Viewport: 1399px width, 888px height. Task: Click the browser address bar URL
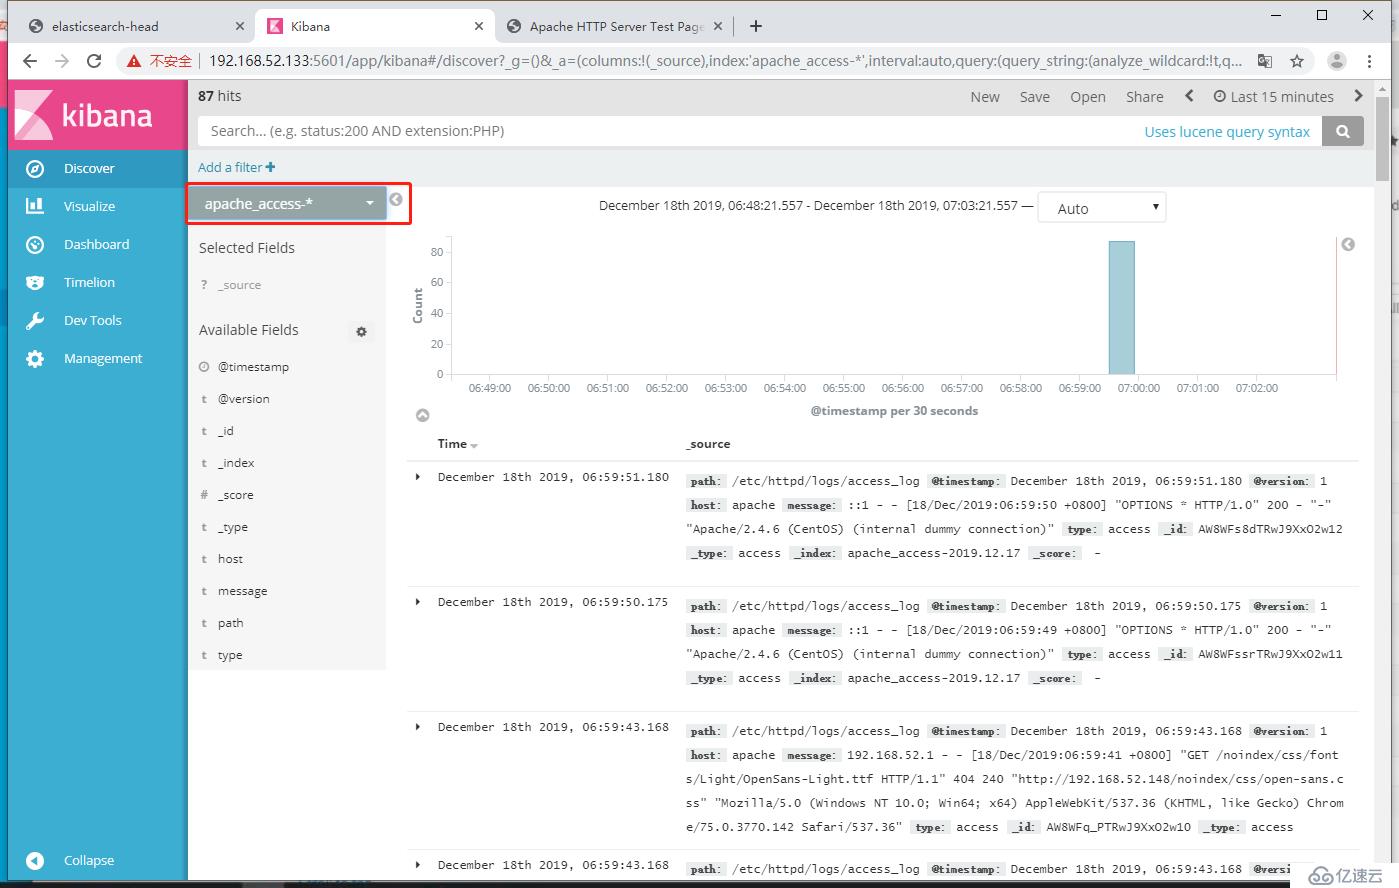click(x=725, y=61)
